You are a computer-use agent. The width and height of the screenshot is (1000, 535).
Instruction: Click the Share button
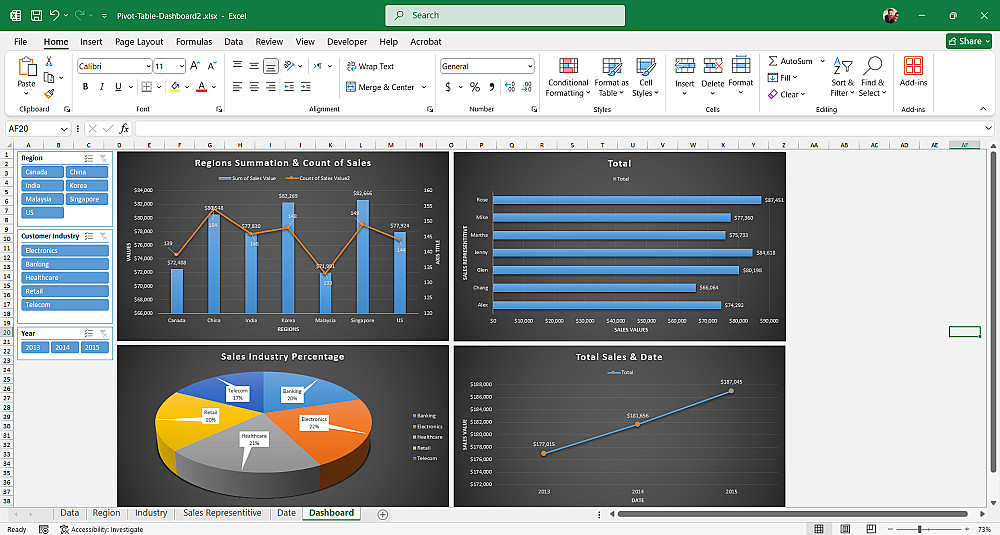[x=969, y=41]
